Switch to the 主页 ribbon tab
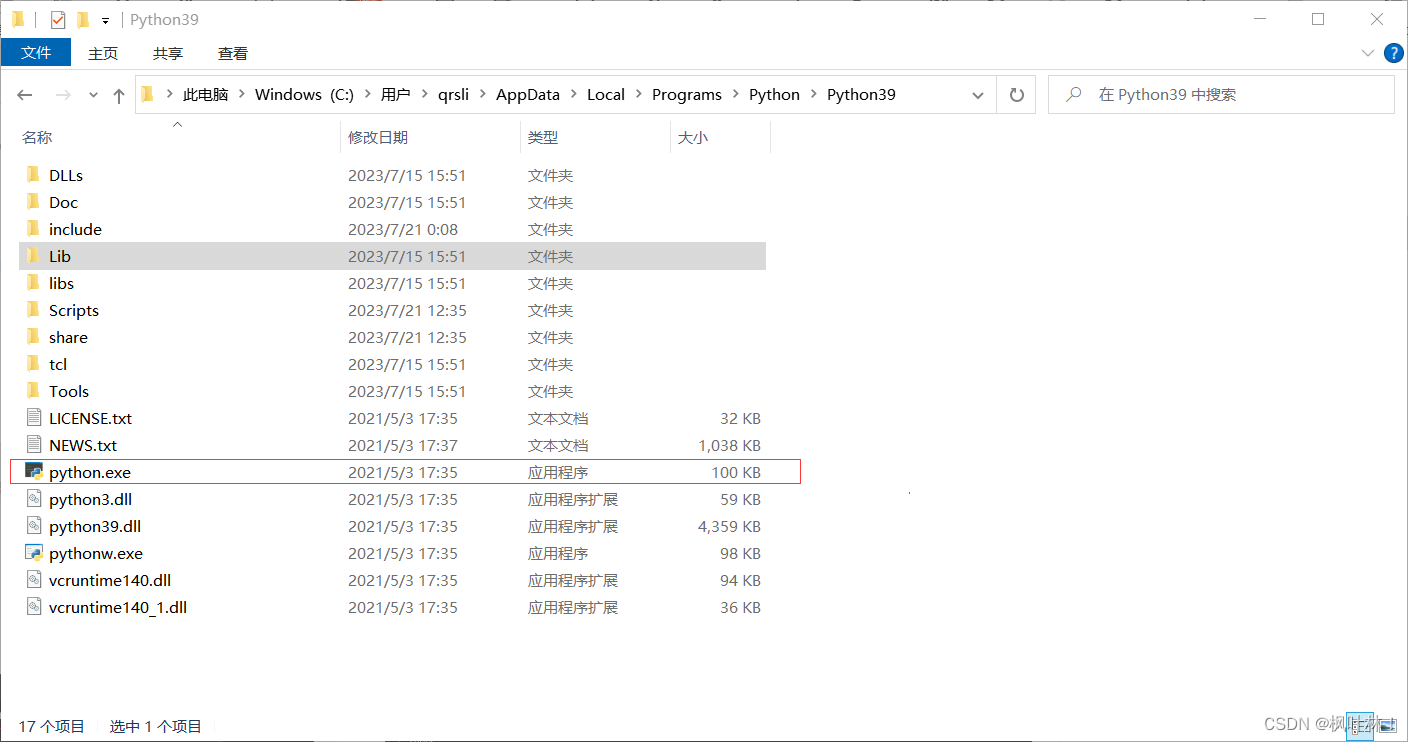 103,53
